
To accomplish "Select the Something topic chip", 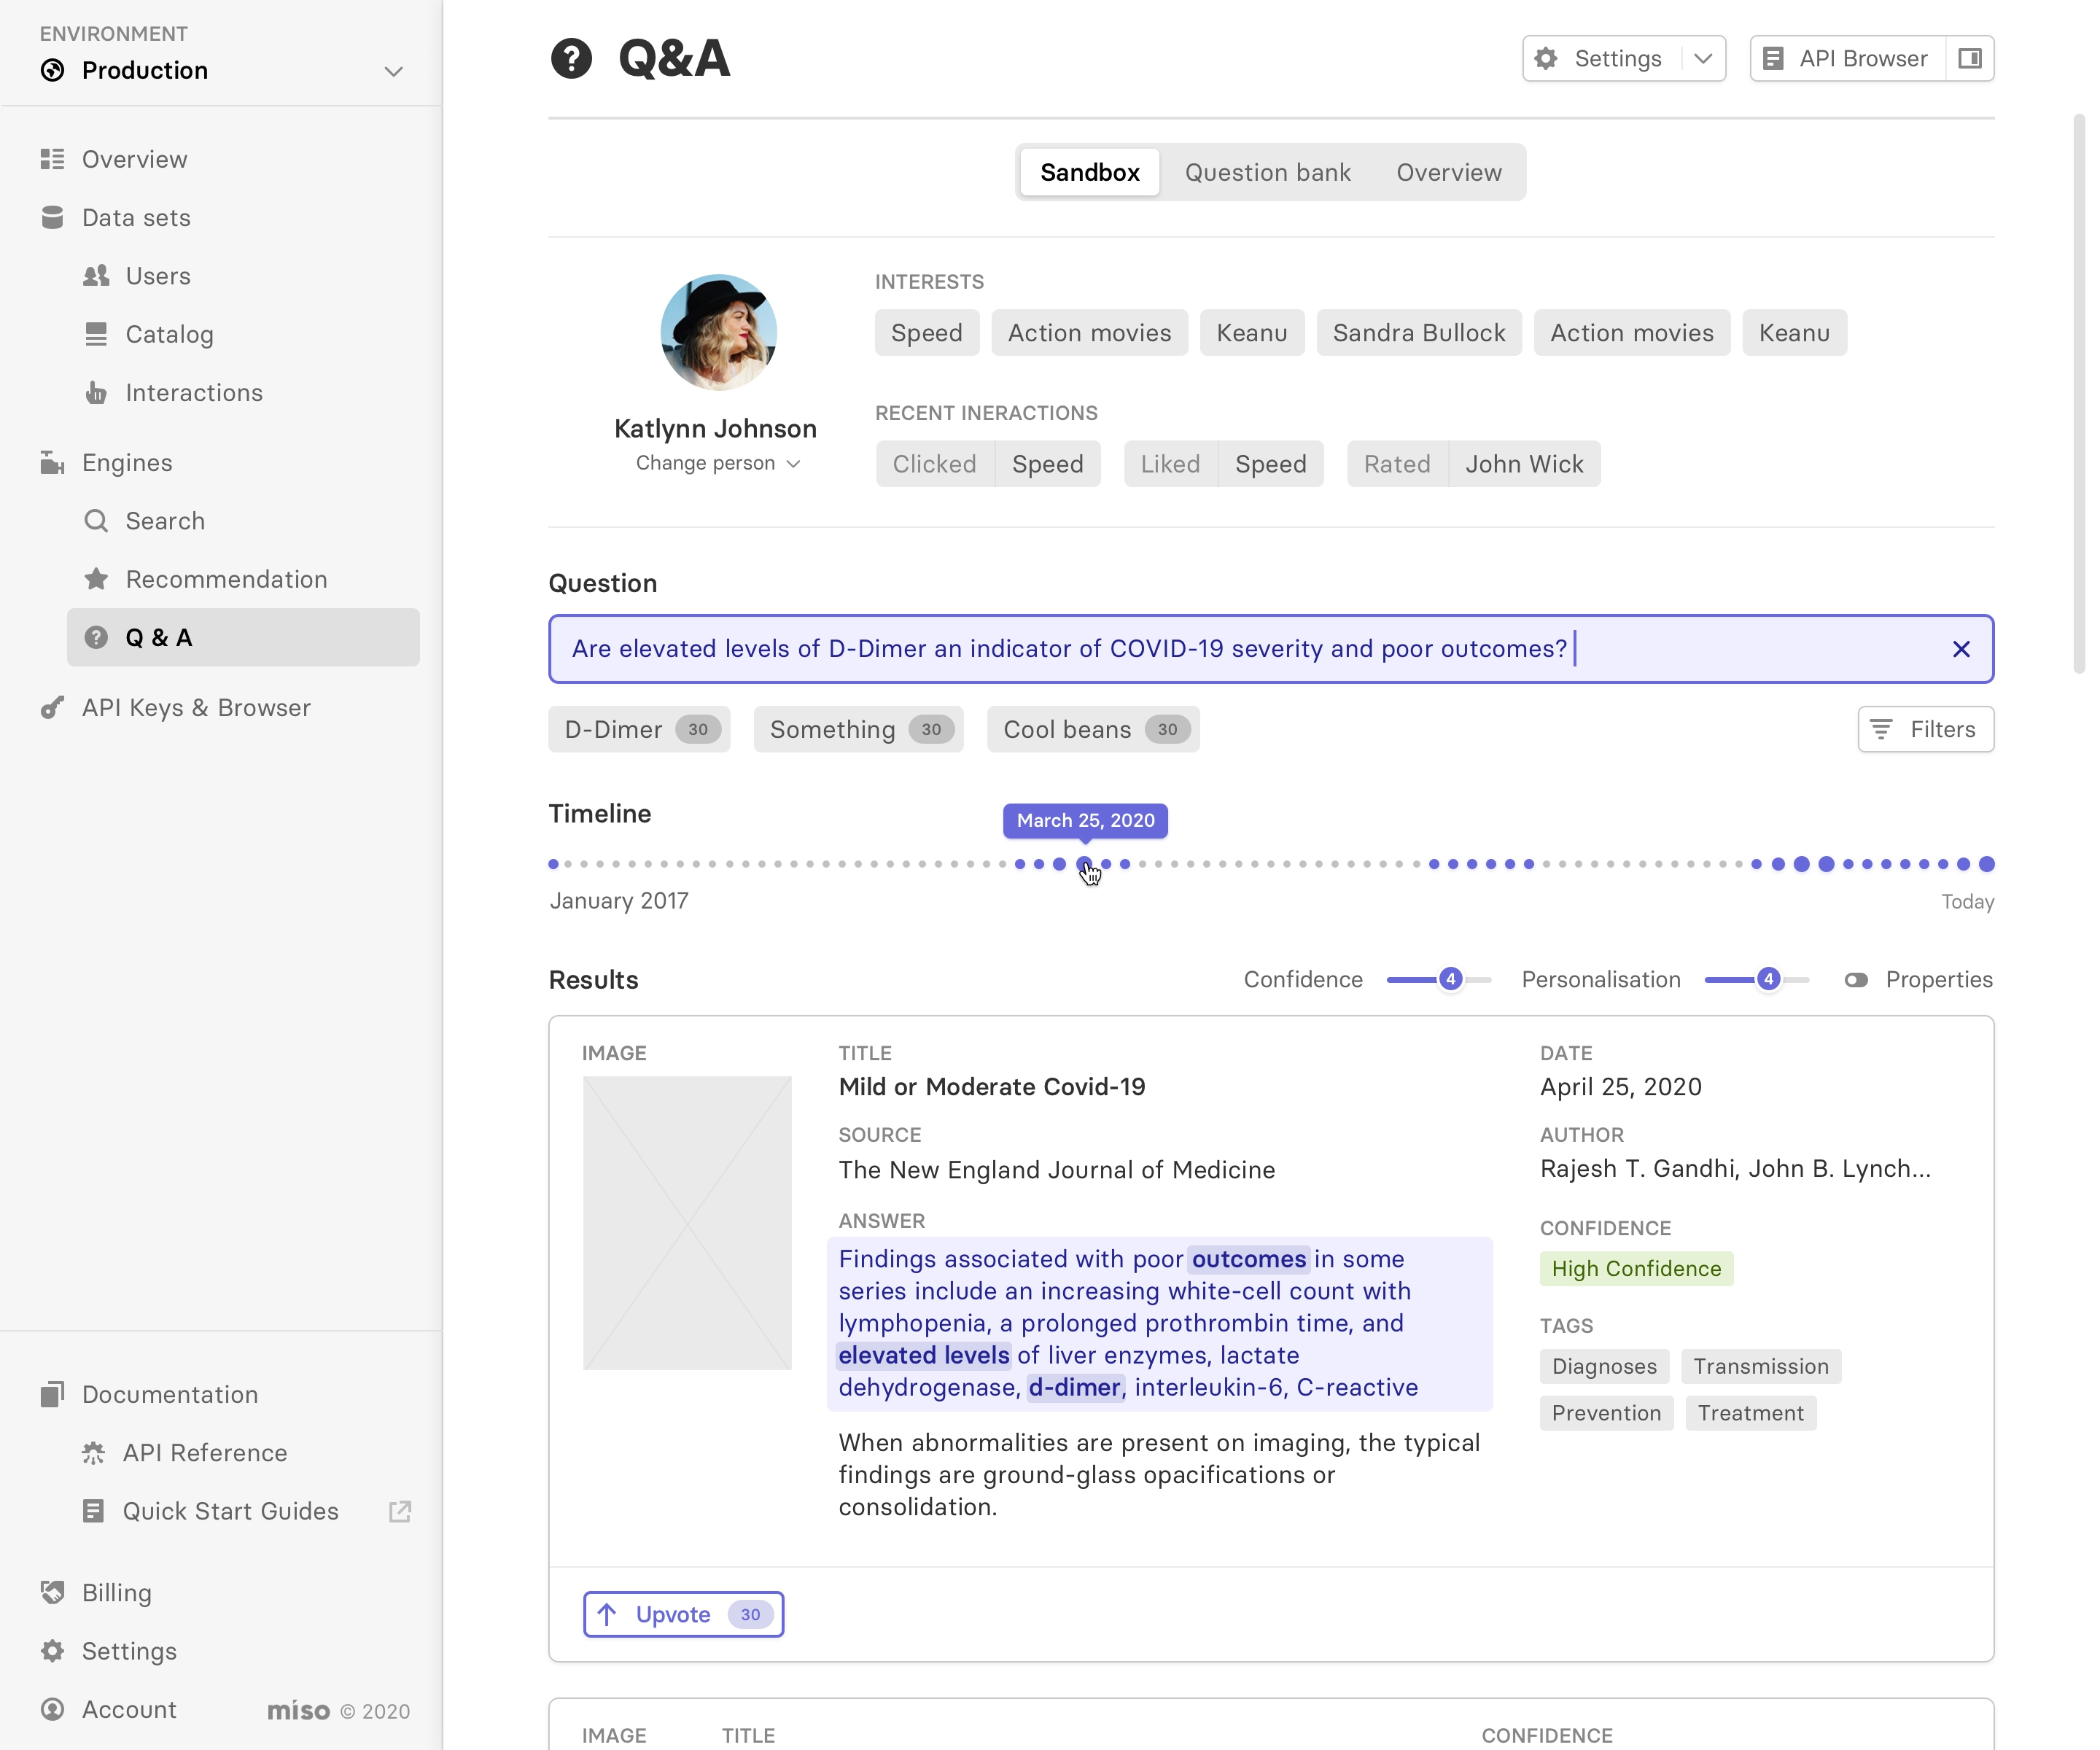I will [x=859, y=729].
